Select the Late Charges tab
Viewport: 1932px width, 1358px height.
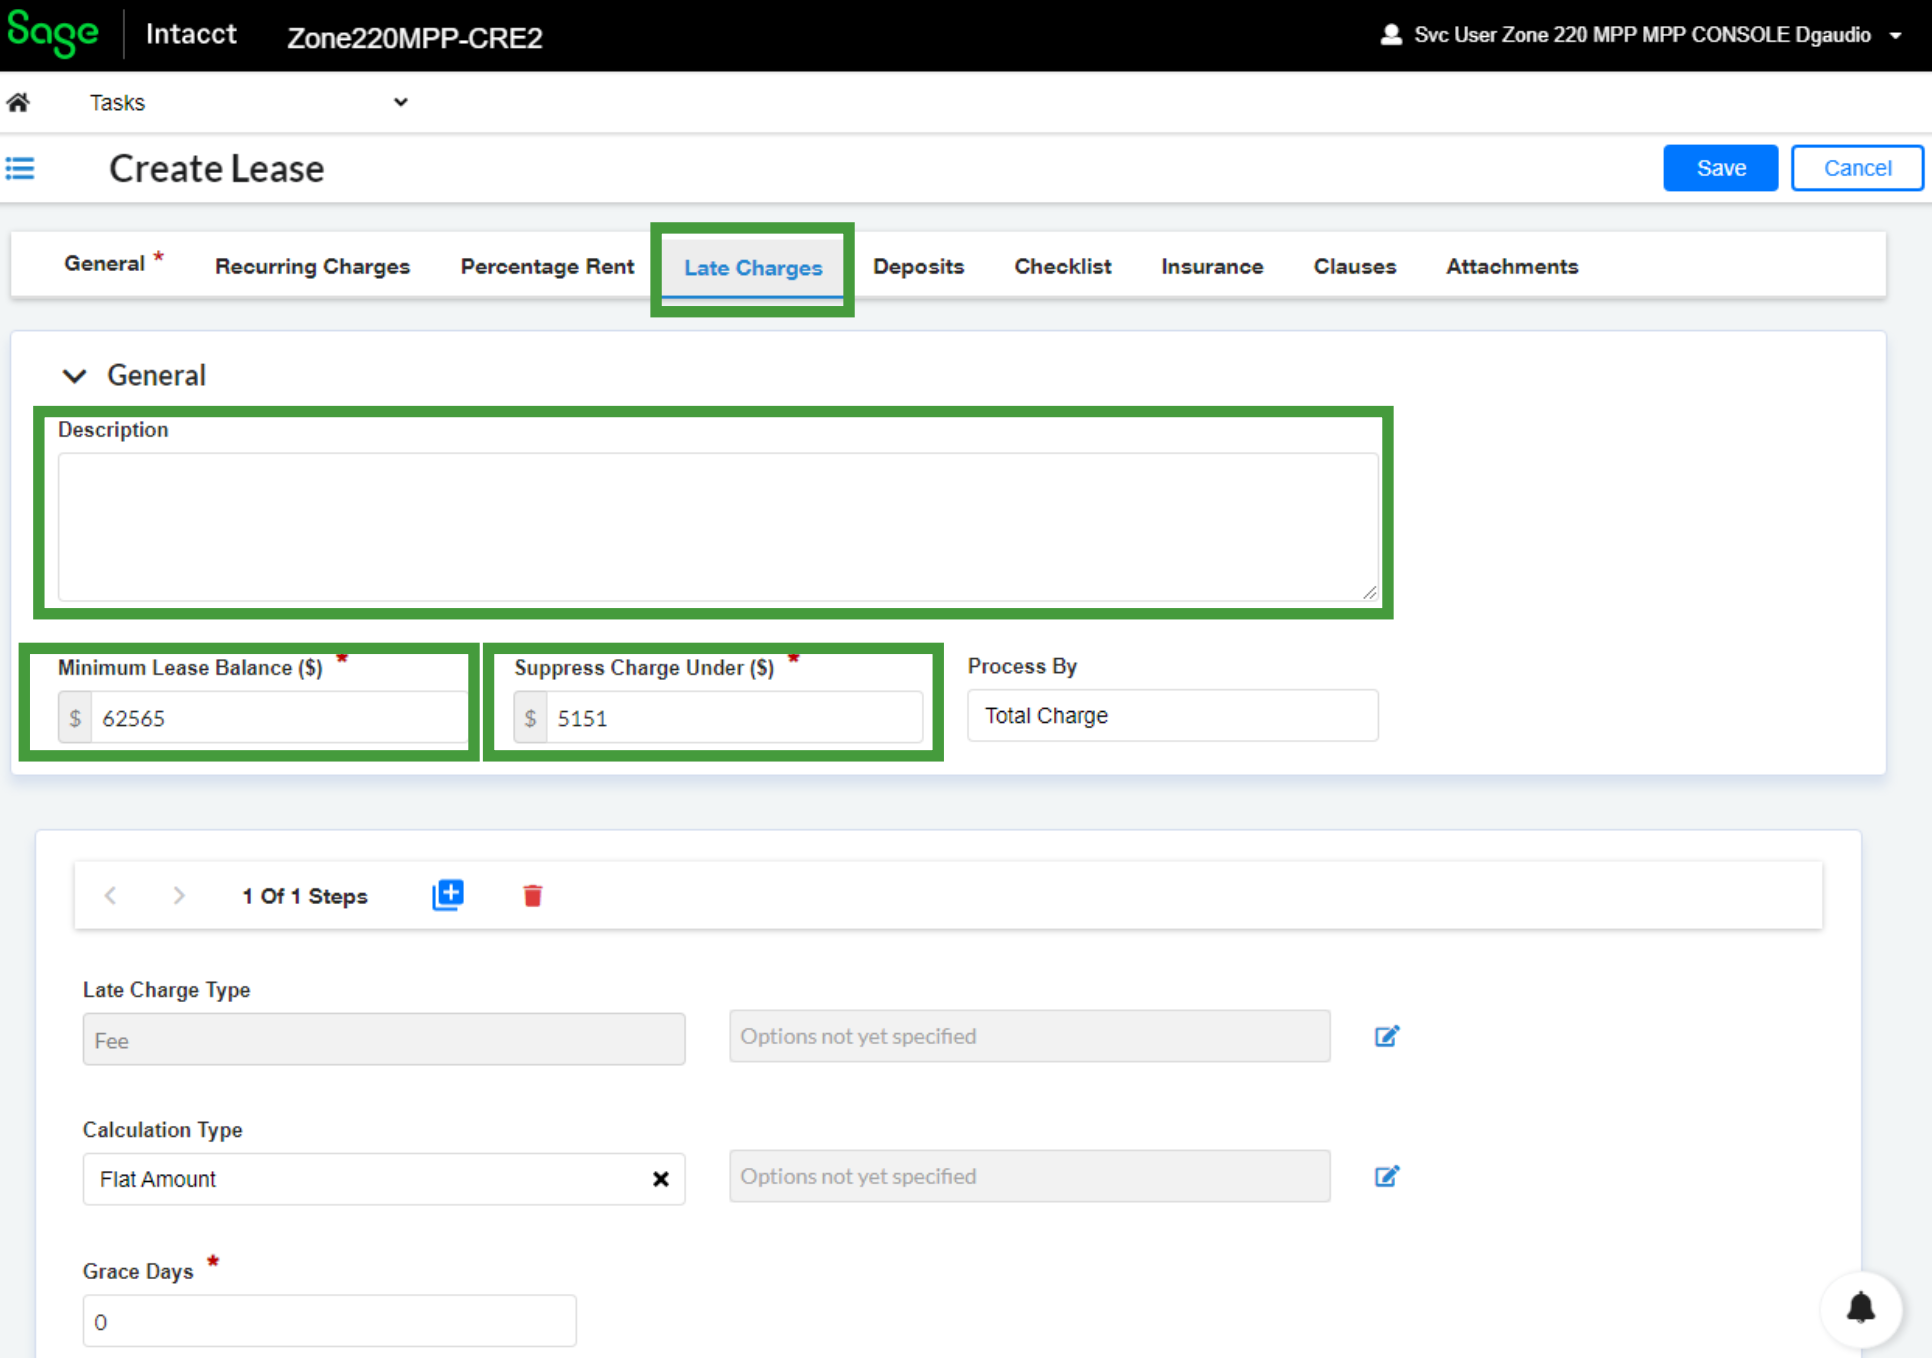753,268
